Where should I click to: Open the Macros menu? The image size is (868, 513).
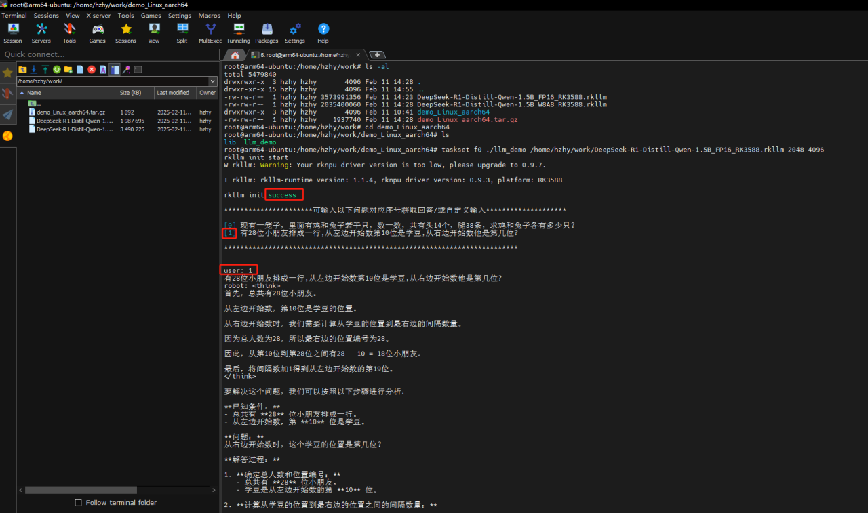click(209, 15)
